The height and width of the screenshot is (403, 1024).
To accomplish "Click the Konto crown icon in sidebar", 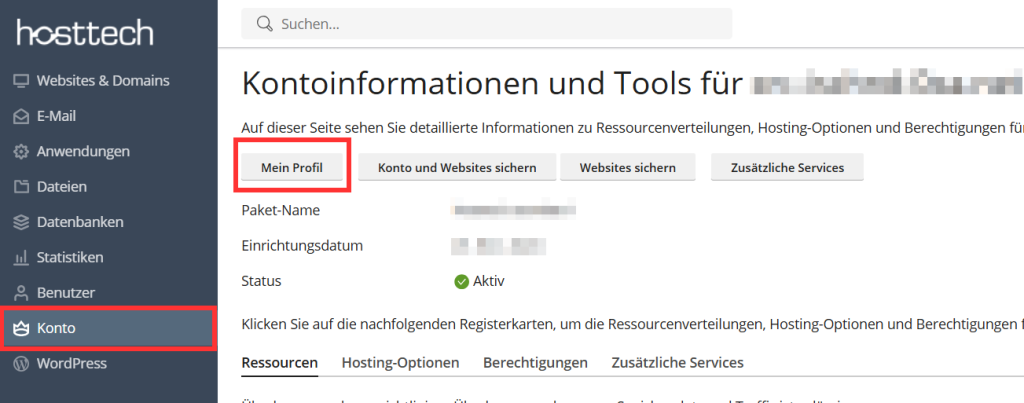I will pos(20,328).
